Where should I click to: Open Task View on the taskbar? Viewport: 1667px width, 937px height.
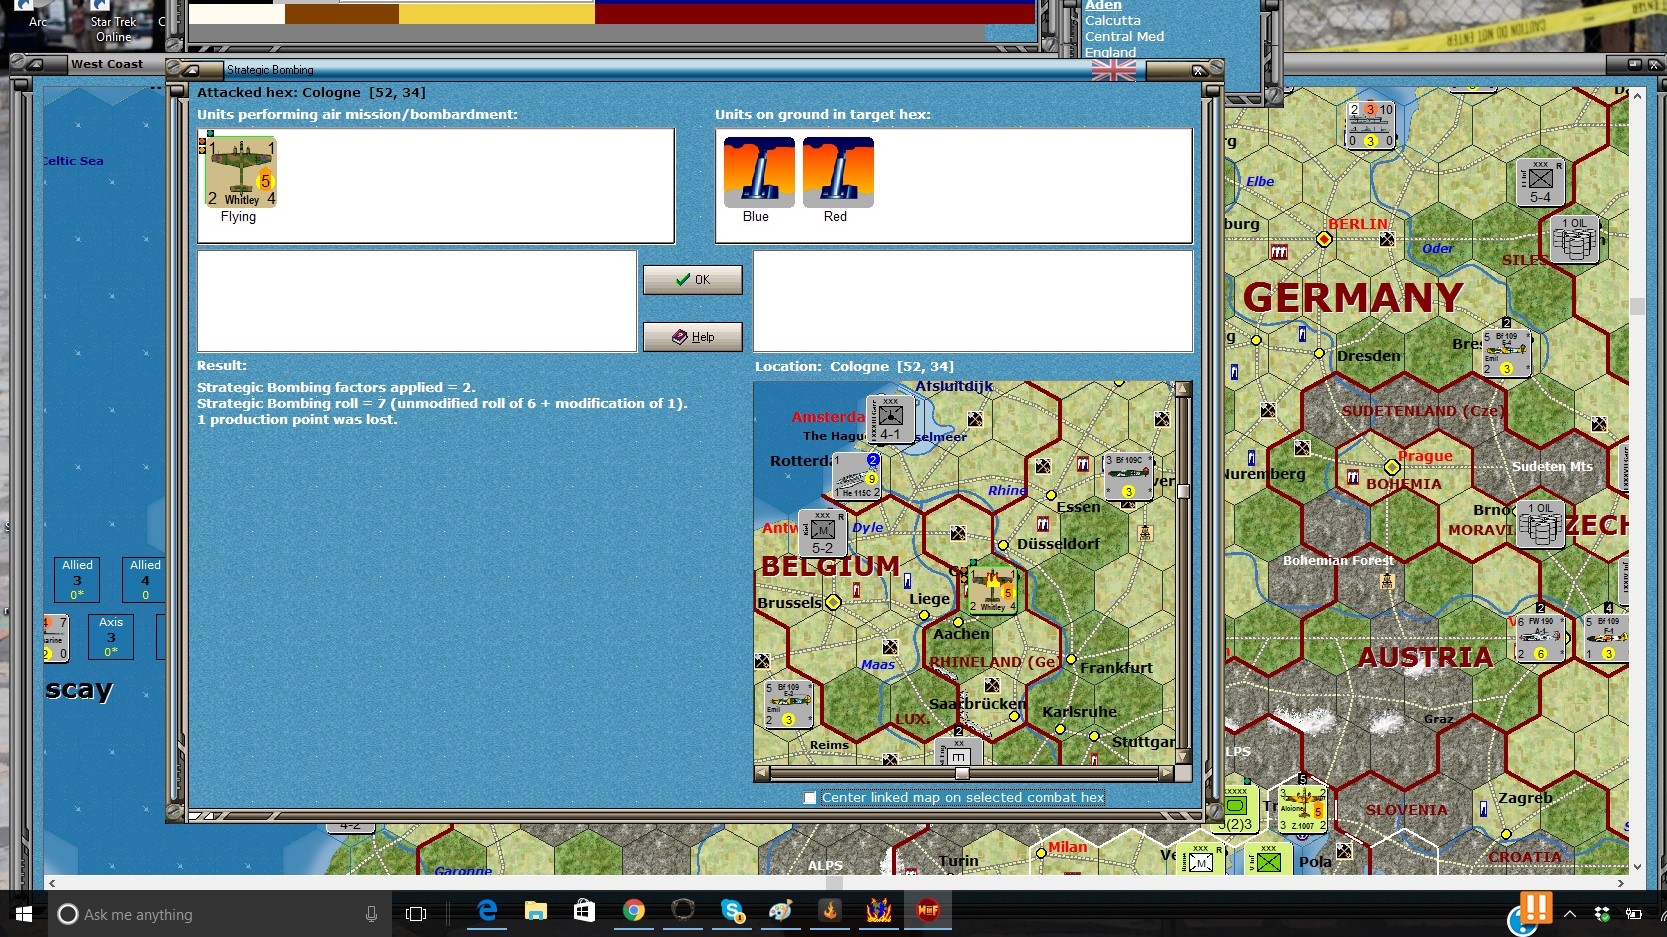[416, 914]
